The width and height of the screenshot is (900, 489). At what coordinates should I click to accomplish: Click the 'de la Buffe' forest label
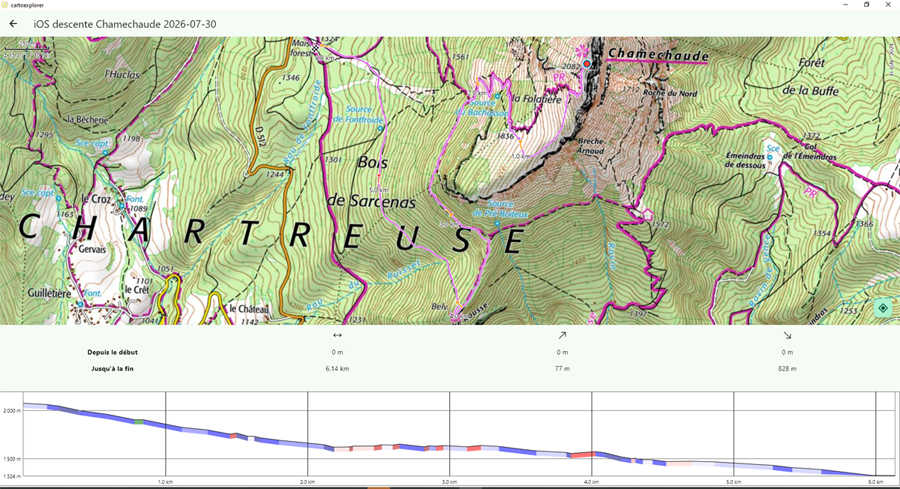coord(810,91)
